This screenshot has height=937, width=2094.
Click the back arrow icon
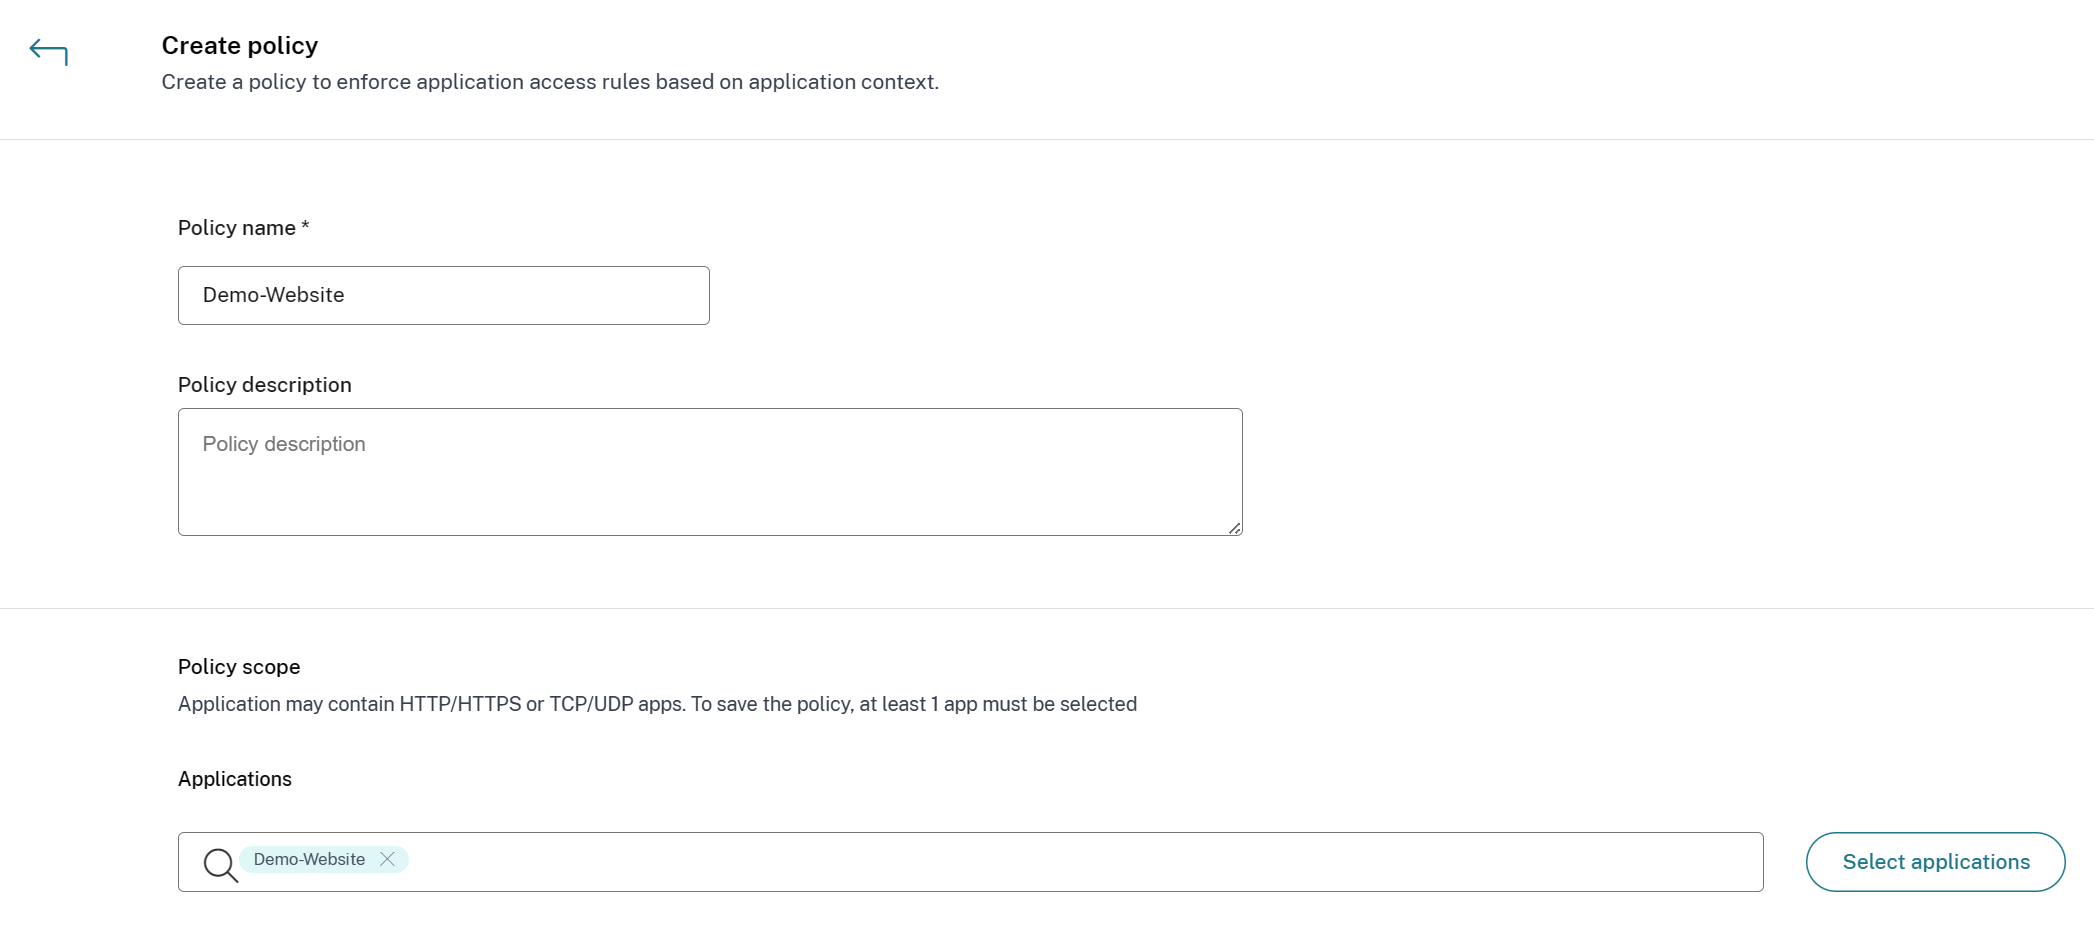tap(48, 51)
